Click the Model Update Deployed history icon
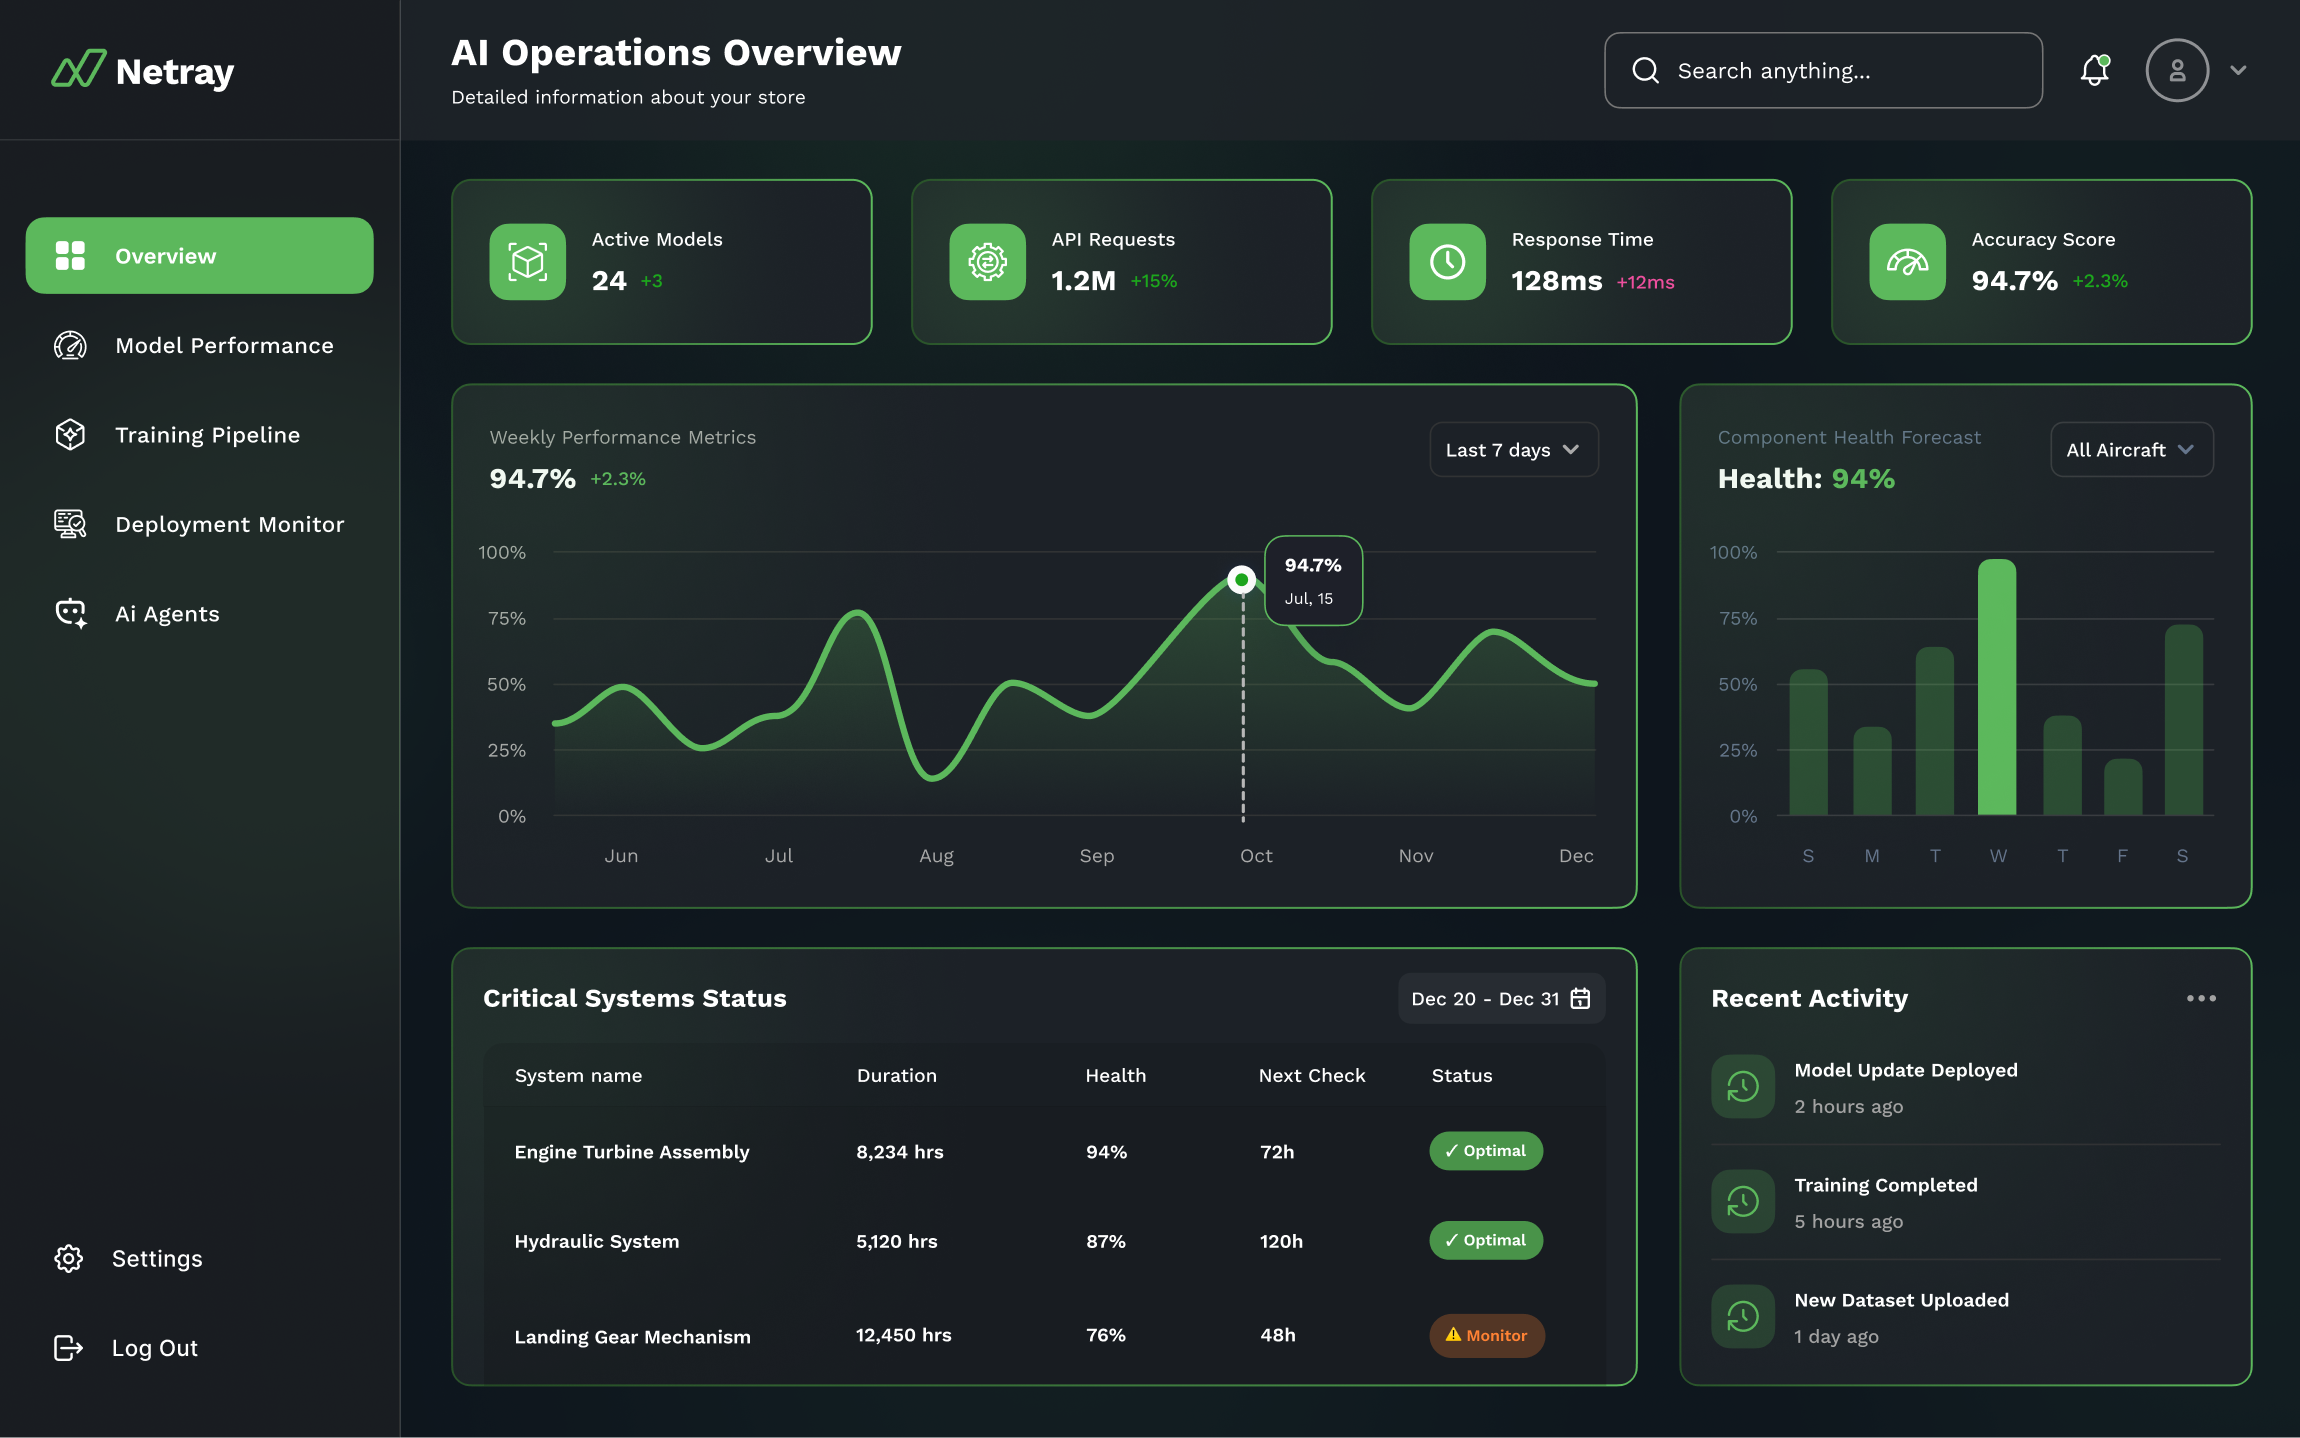This screenshot has height=1438, width=2300. click(x=1743, y=1087)
